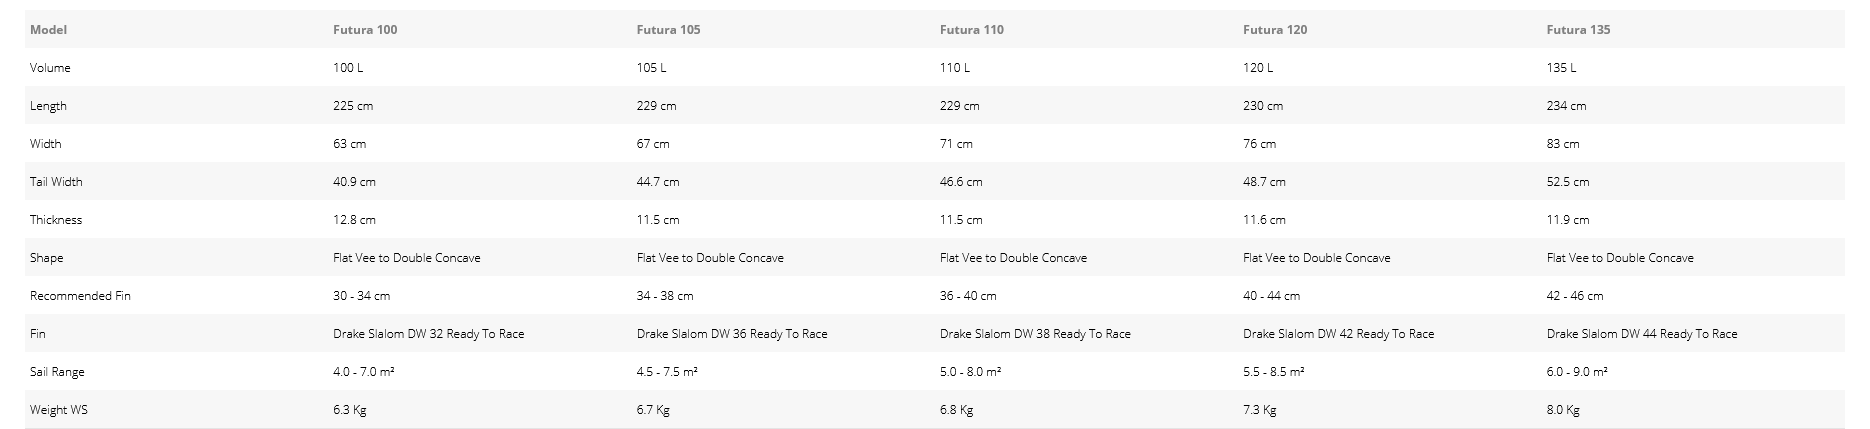1870x429 pixels.
Task: Select the Futura 110 column header
Action: [x=971, y=30]
